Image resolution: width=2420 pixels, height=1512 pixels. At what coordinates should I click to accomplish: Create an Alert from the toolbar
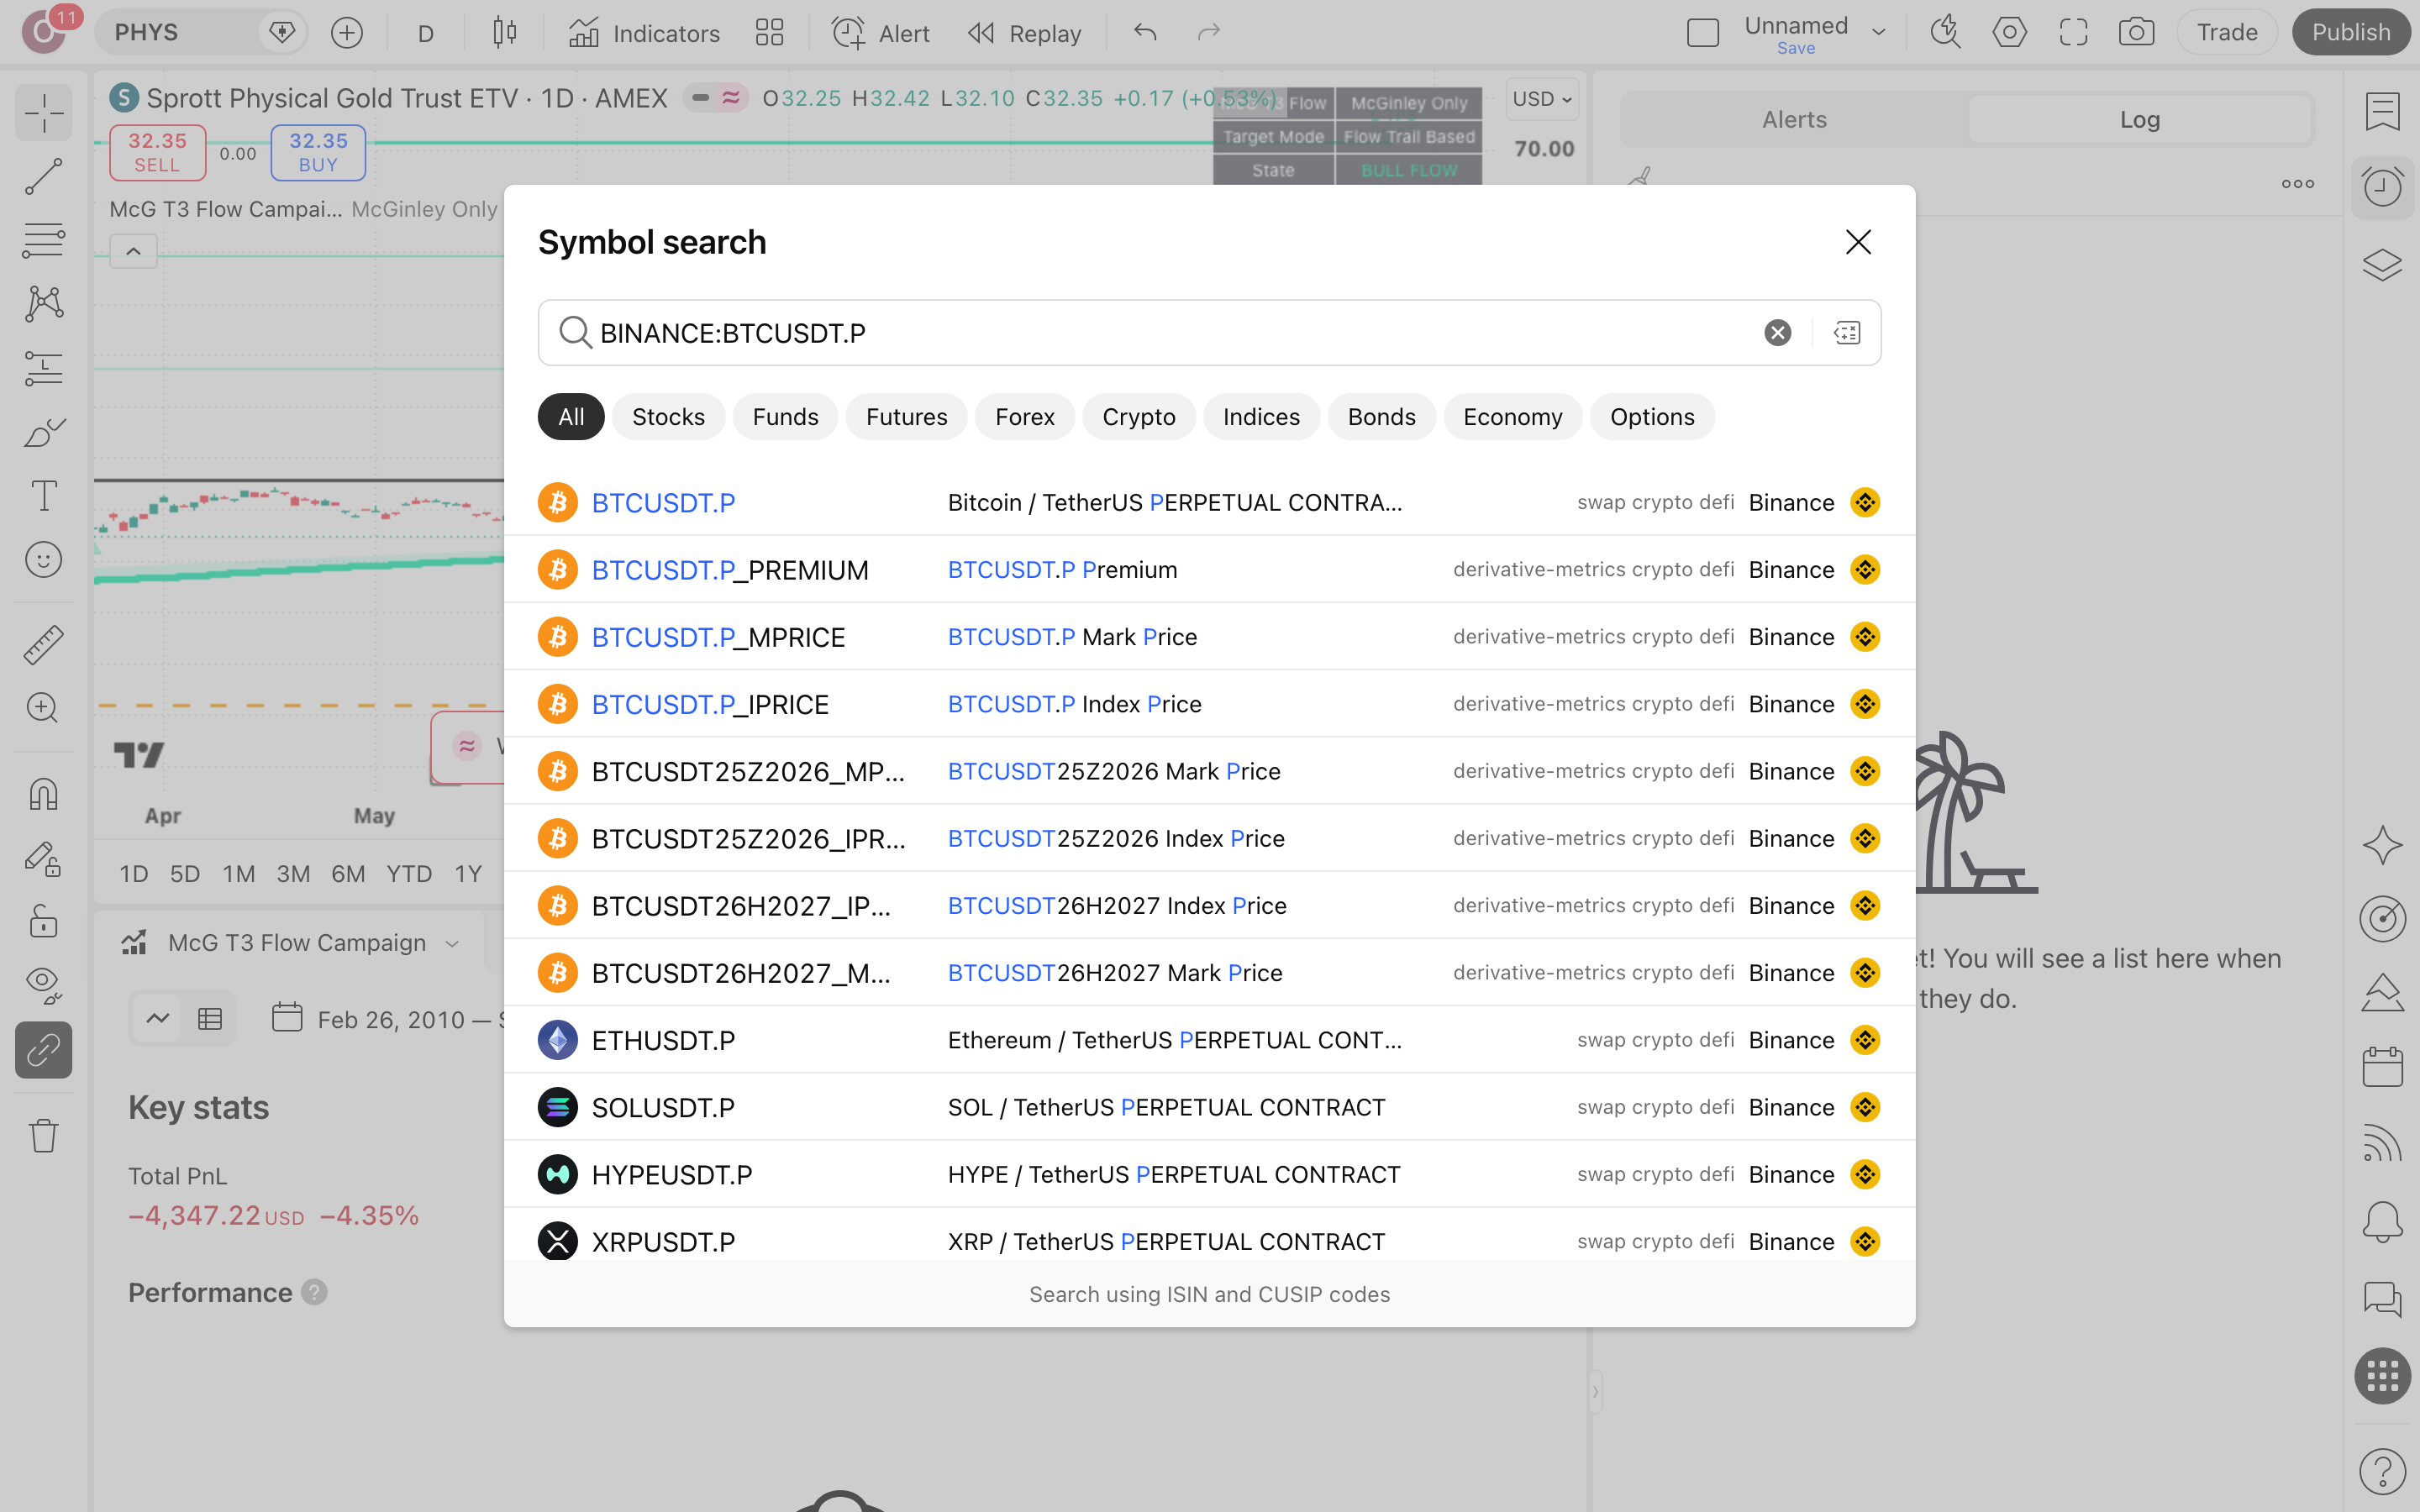(x=880, y=33)
